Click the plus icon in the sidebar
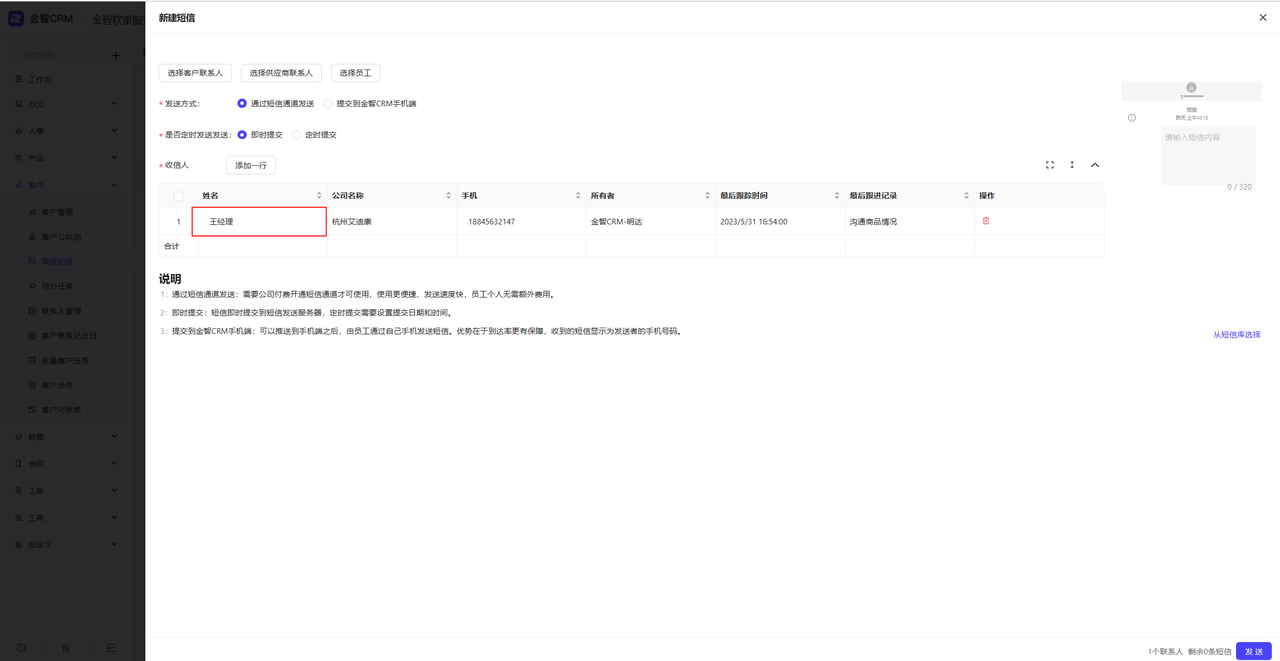Viewport: 1280px width, 661px height. (x=116, y=55)
